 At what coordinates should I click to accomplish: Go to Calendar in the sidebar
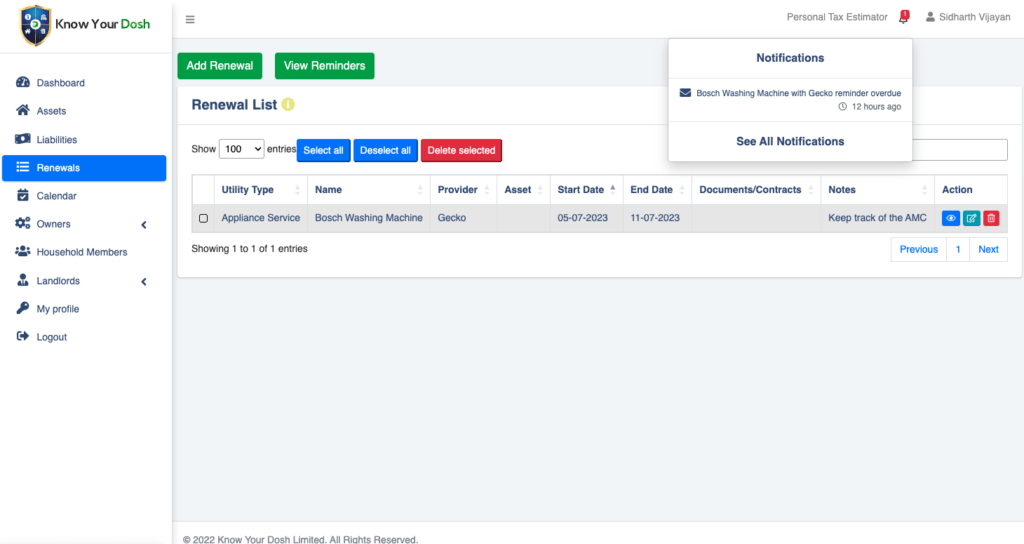click(56, 196)
